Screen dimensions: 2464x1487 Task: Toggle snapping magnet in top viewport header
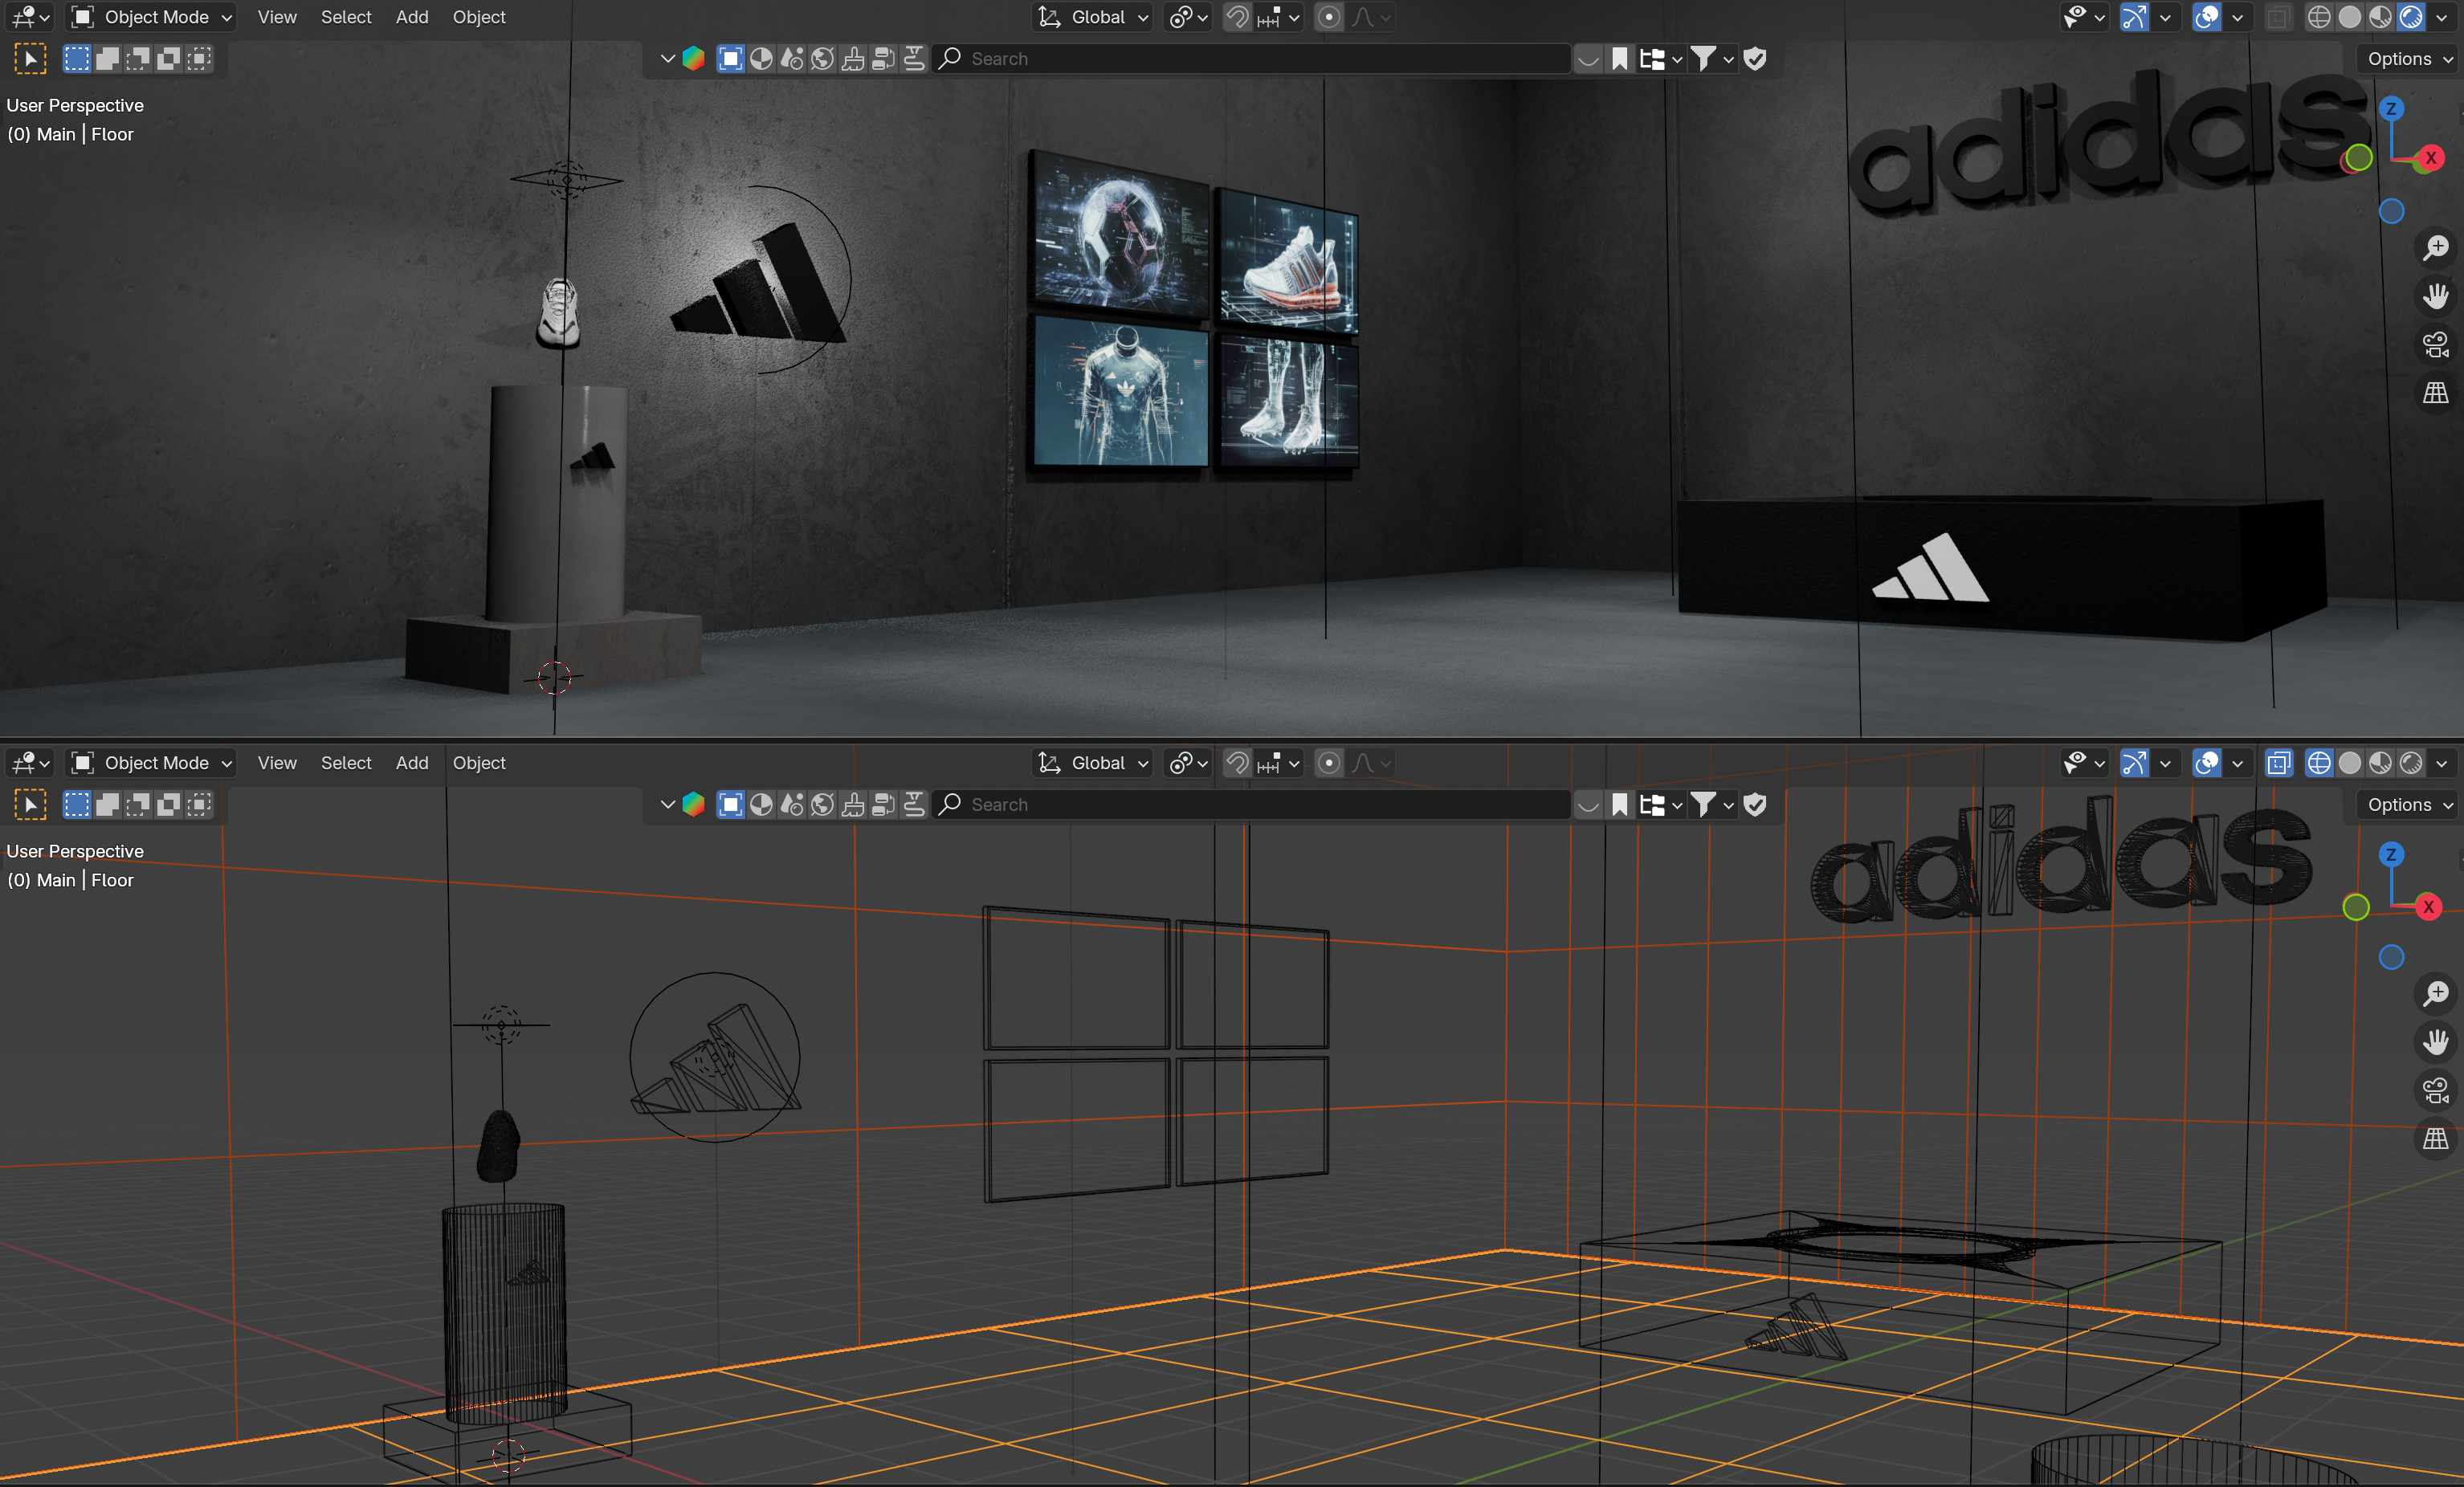coord(1238,17)
